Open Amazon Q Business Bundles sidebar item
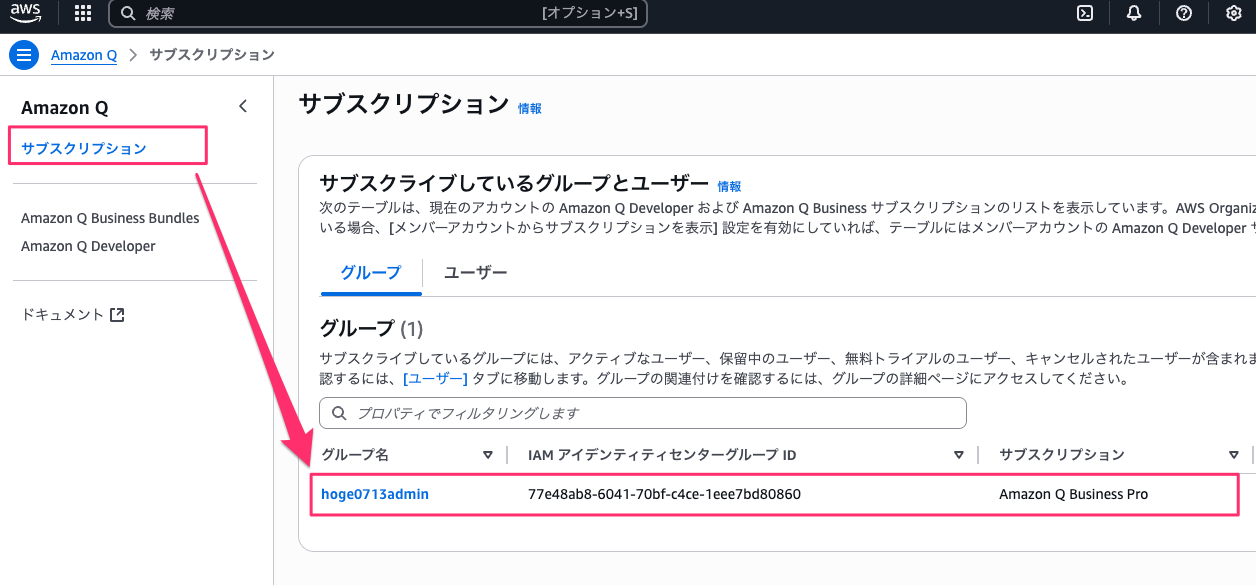The height and width of the screenshot is (585, 1256). pyautogui.click(x=110, y=218)
